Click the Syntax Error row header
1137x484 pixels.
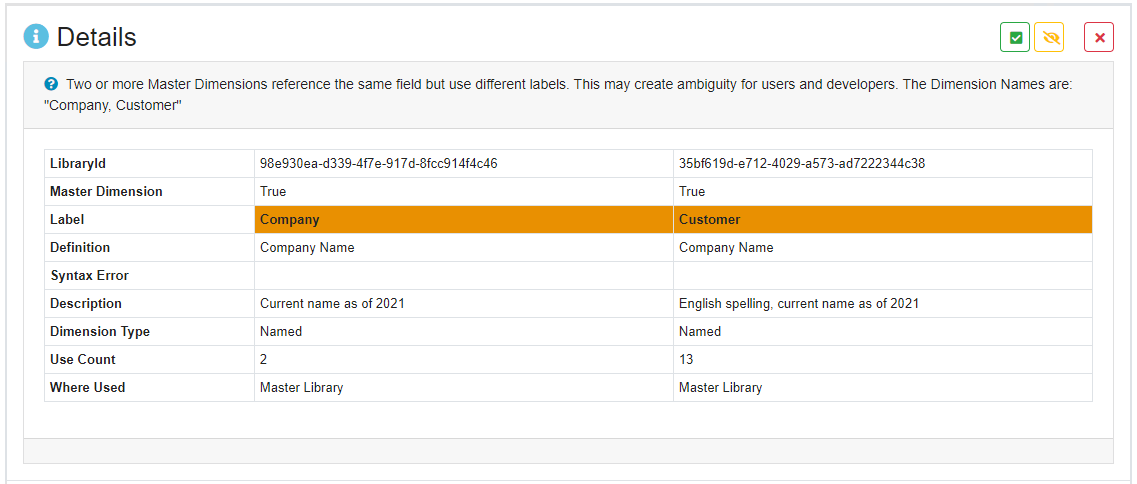click(x=89, y=276)
